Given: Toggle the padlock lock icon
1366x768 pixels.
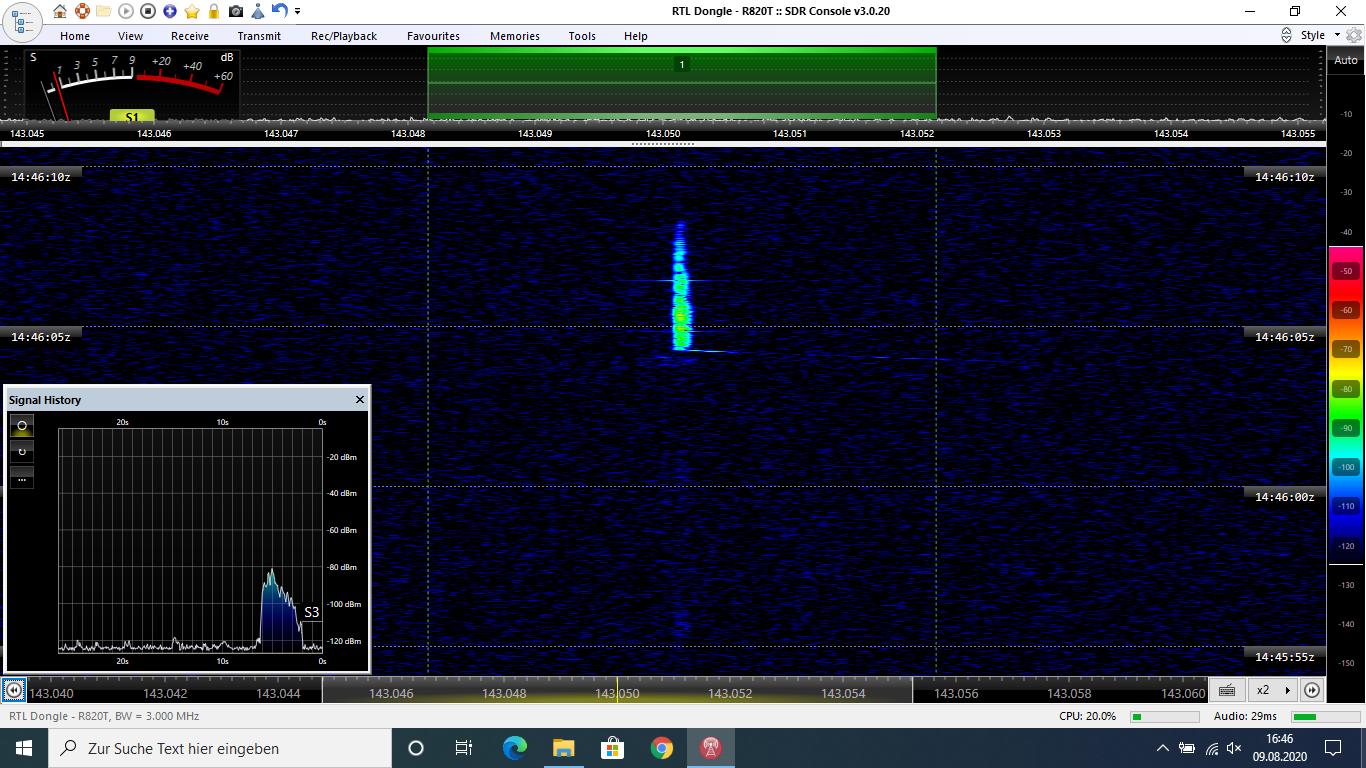Looking at the screenshot, I should coord(214,11).
